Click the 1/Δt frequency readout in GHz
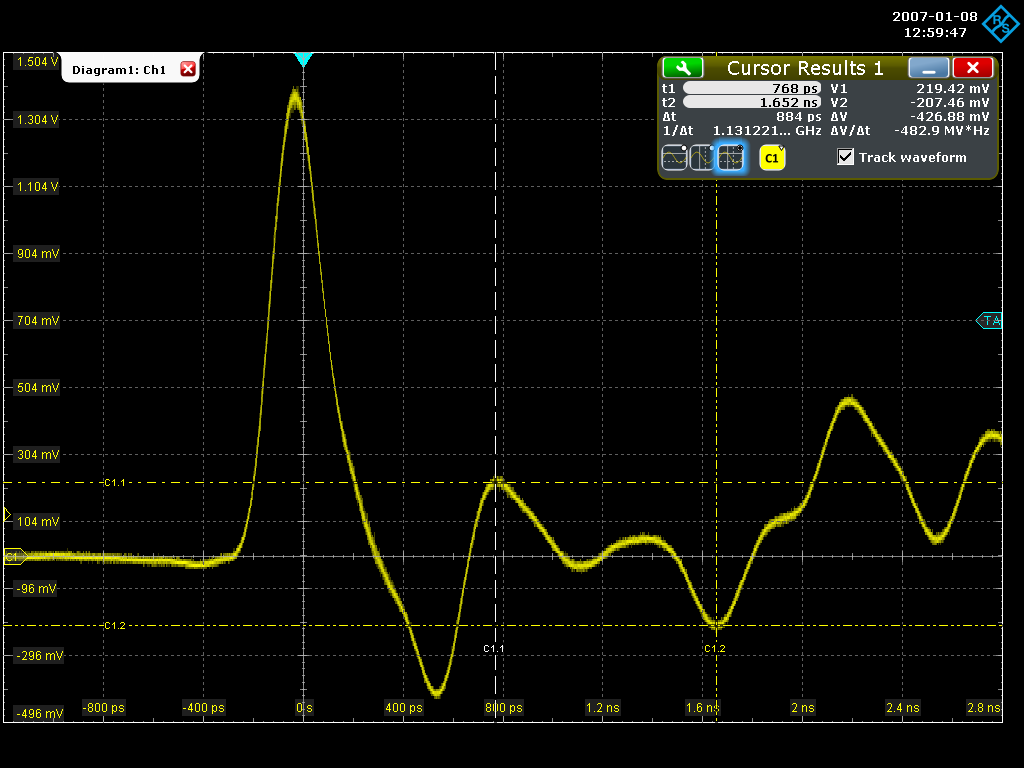This screenshot has height=768, width=1024. [767, 131]
